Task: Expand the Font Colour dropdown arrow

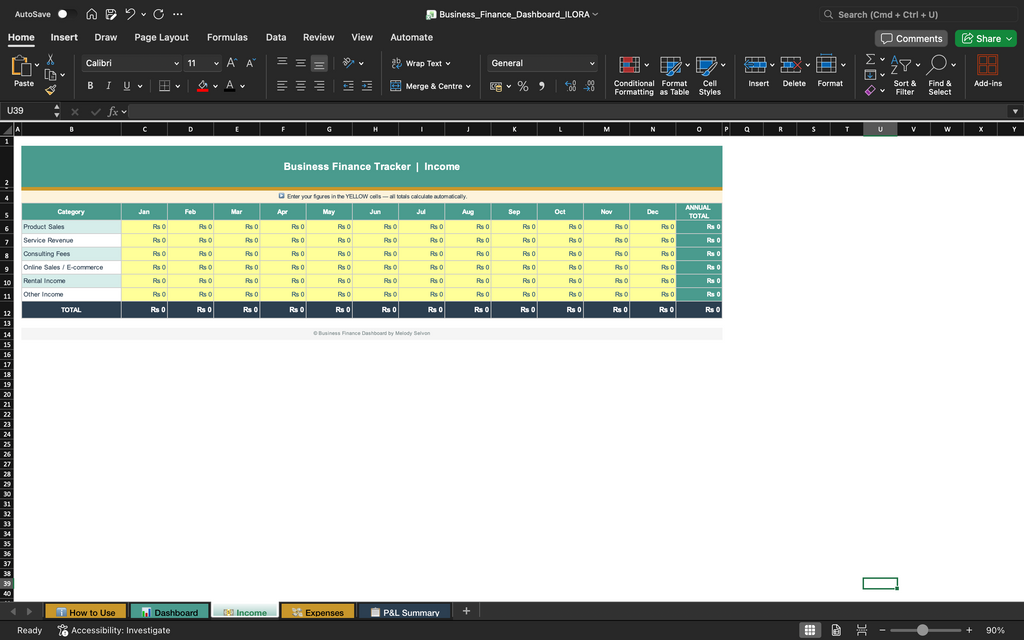Action: tap(242, 86)
